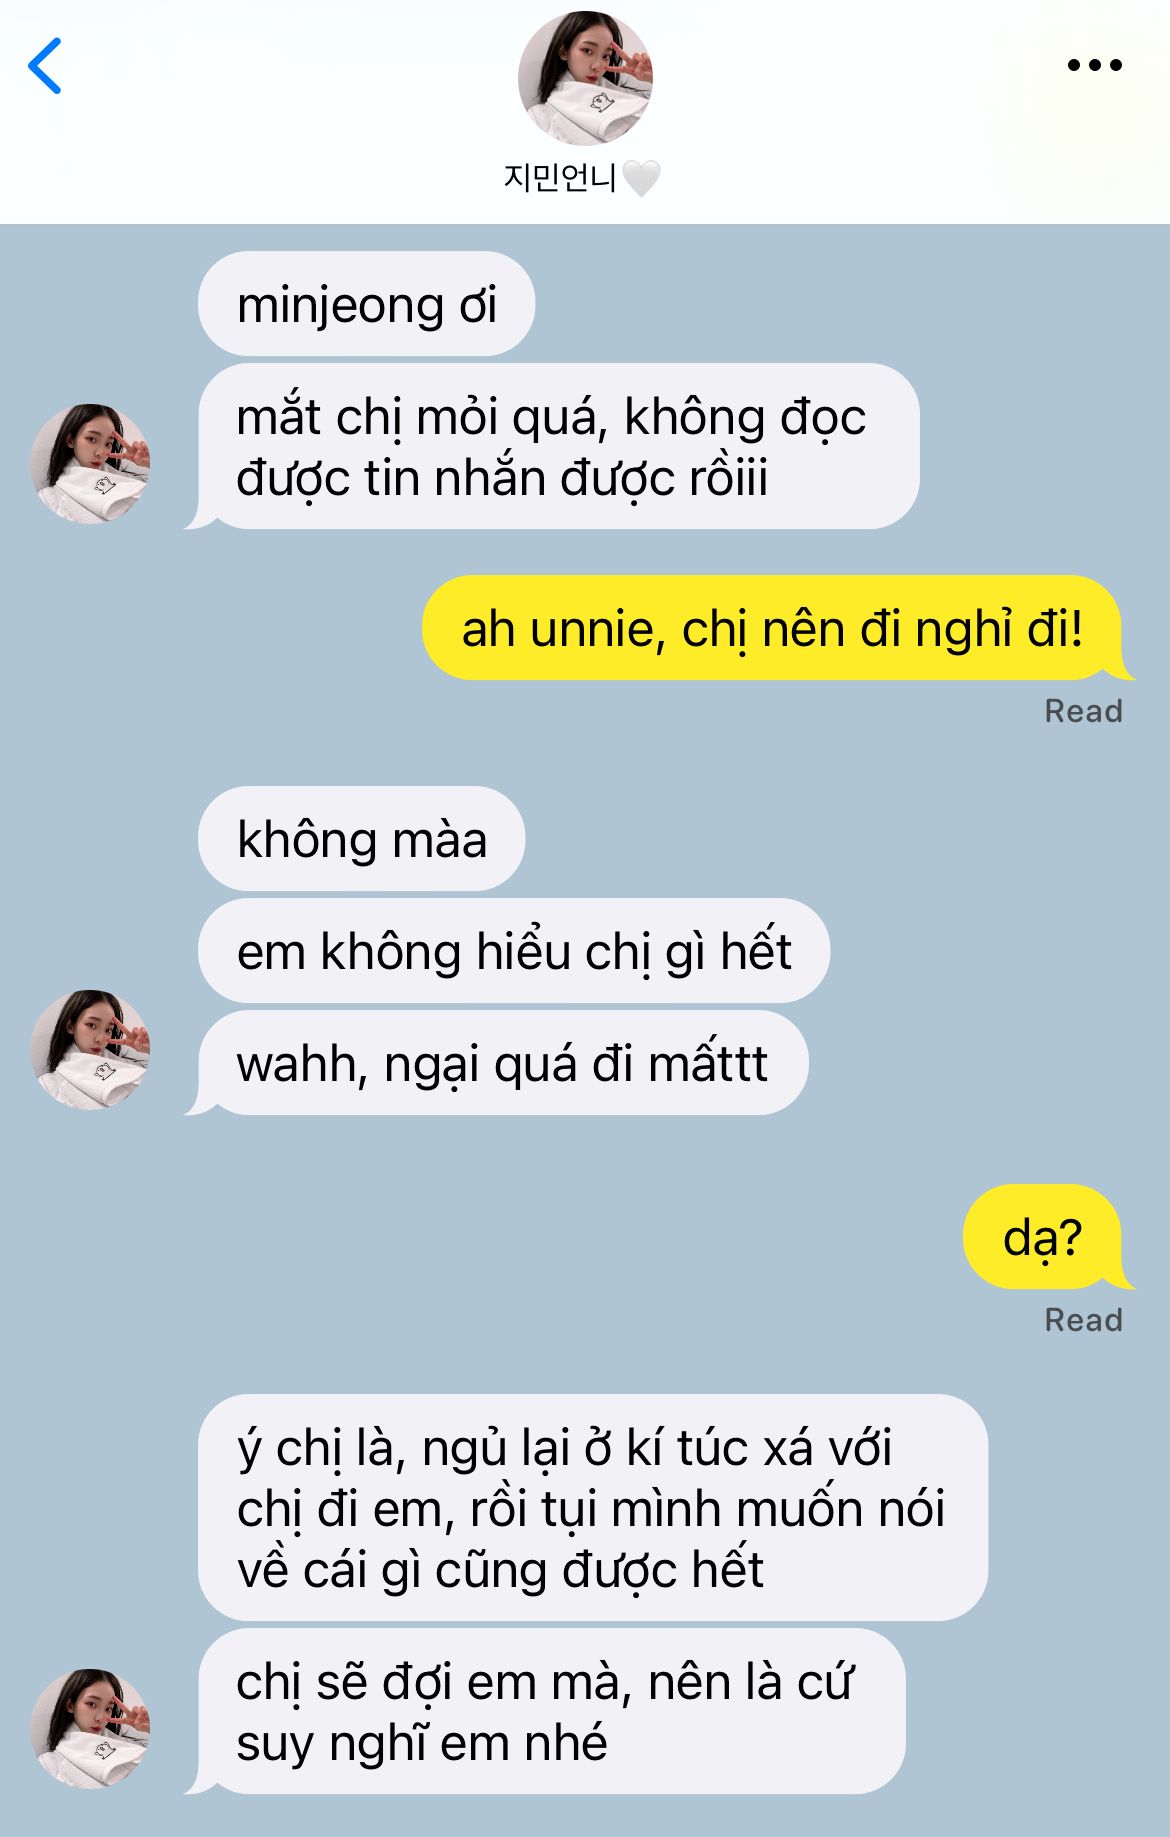Image resolution: width=1170 pixels, height=1837 pixels.
Task: Tap the 'em không hiểu chị gì hết' bubble
Action: 514,951
